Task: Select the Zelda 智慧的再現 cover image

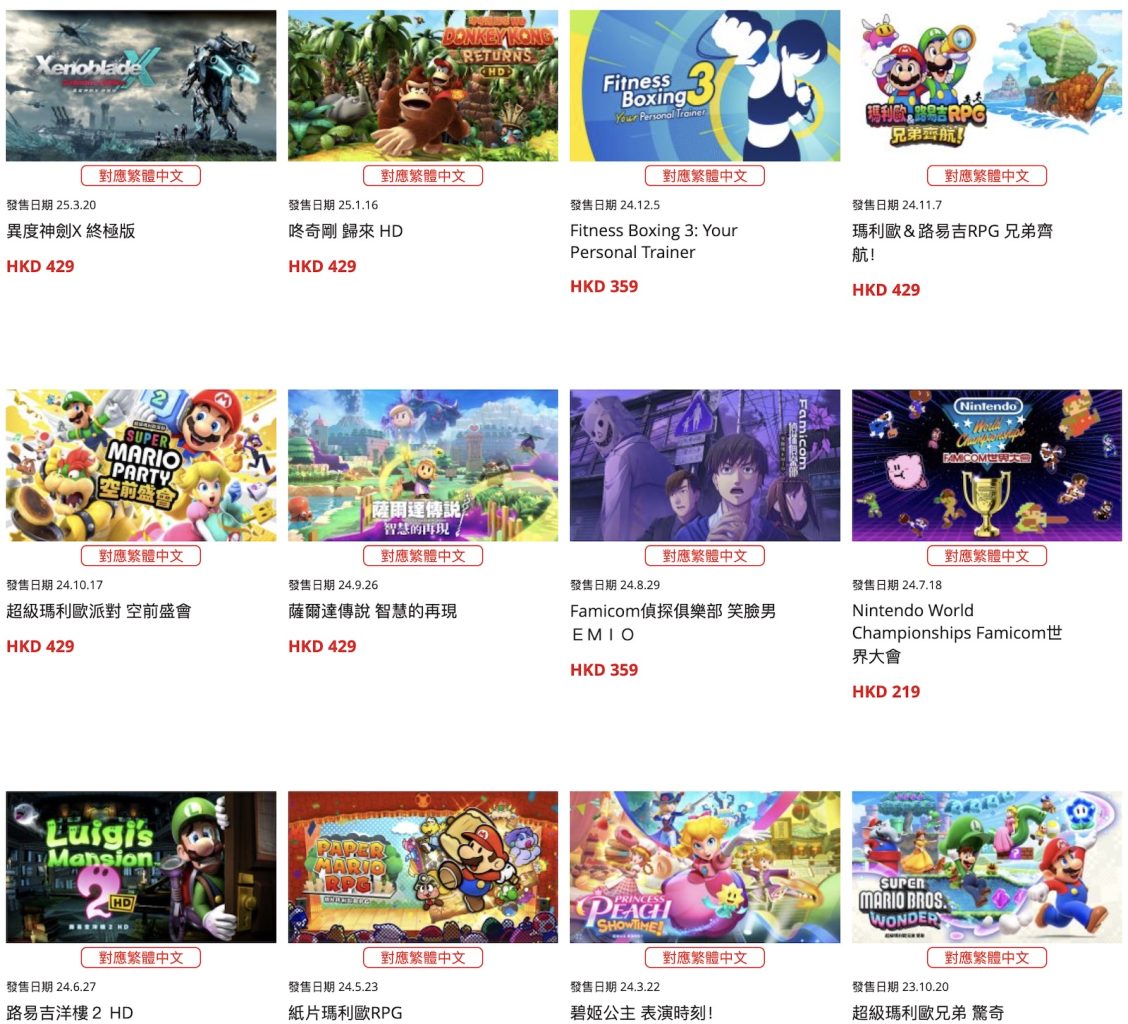Action: [x=423, y=465]
